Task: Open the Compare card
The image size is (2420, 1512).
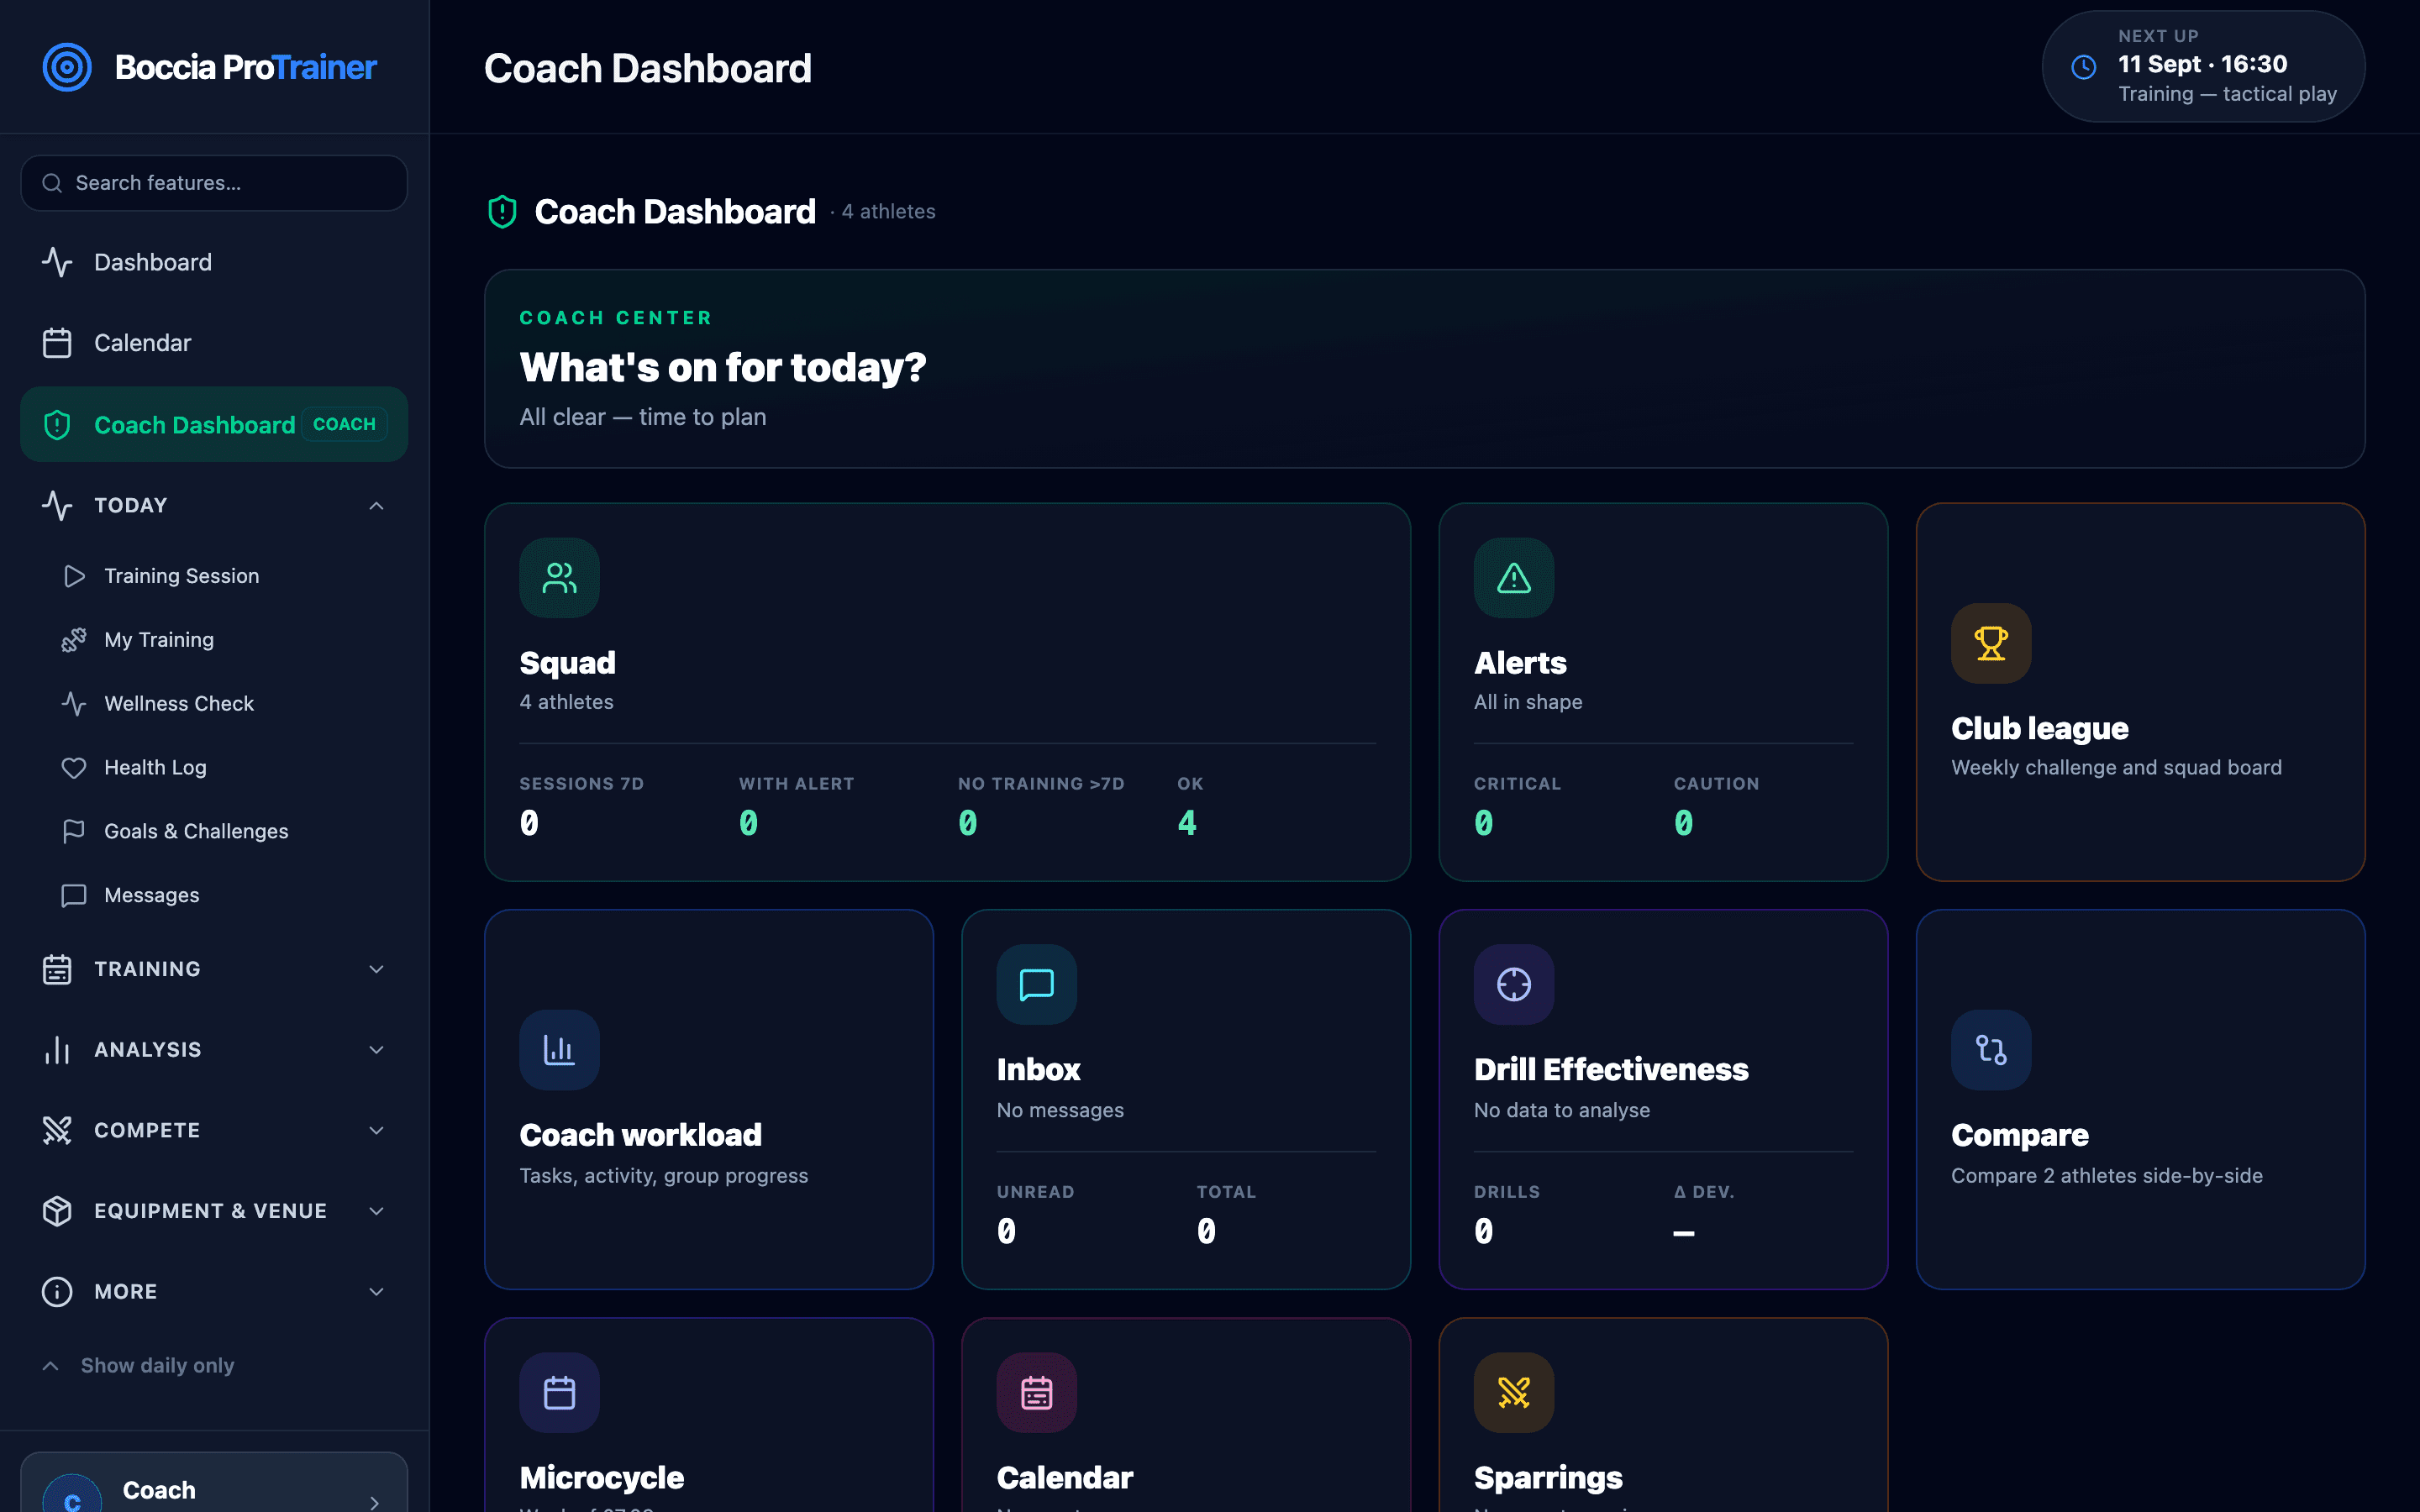Action: point(2140,1099)
